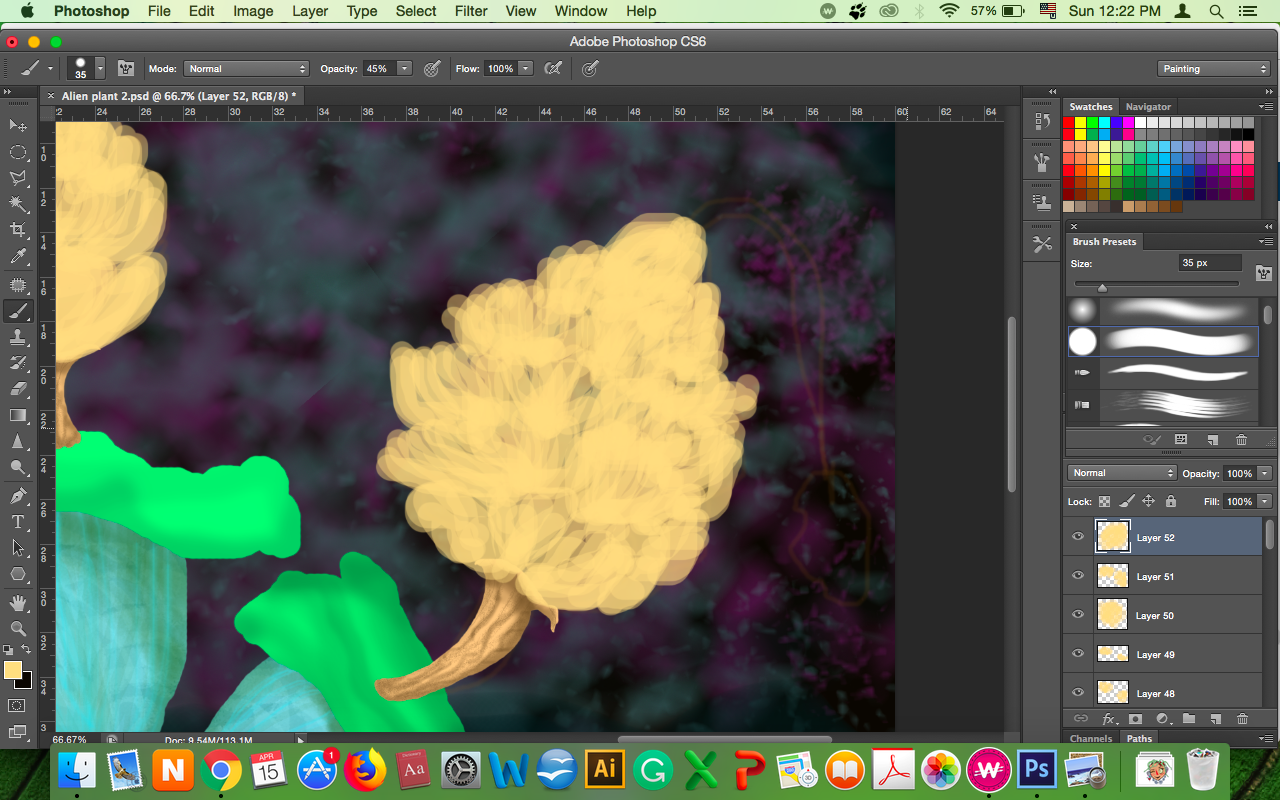This screenshot has width=1280, height=800.
Task: Open layer style fx menu
Action: point(1108,718)
